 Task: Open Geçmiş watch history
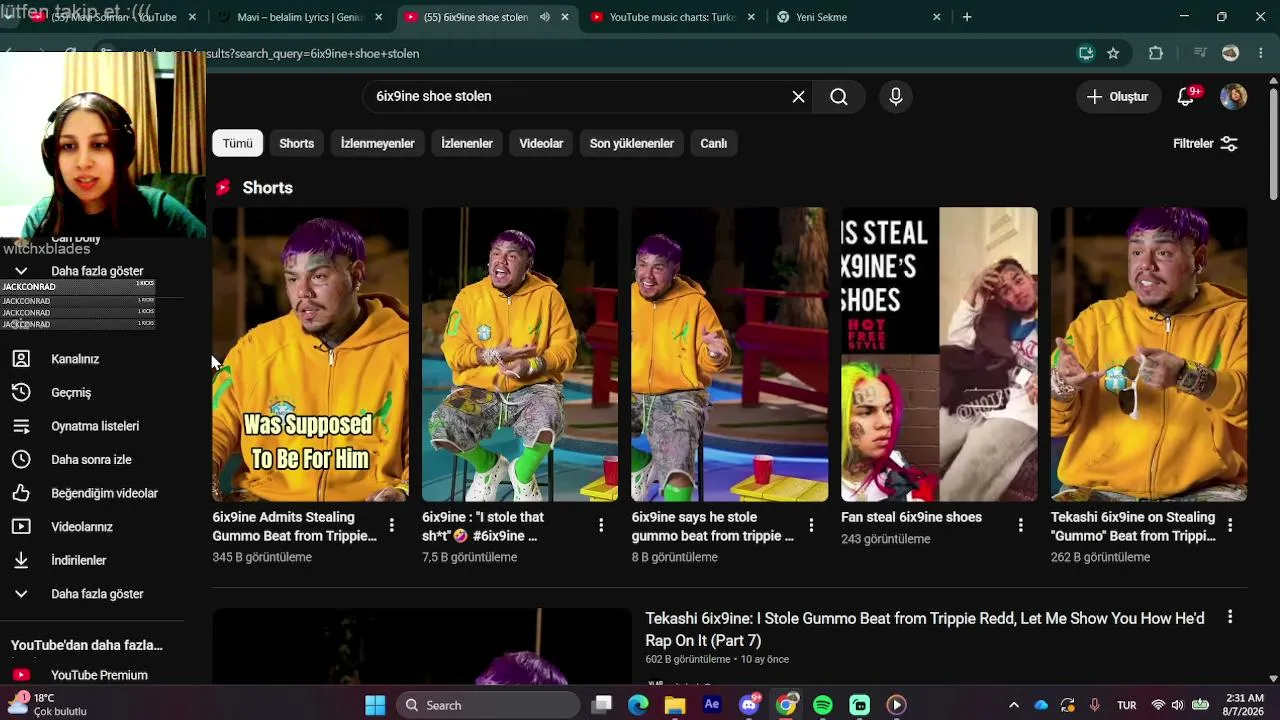(71, 393)
